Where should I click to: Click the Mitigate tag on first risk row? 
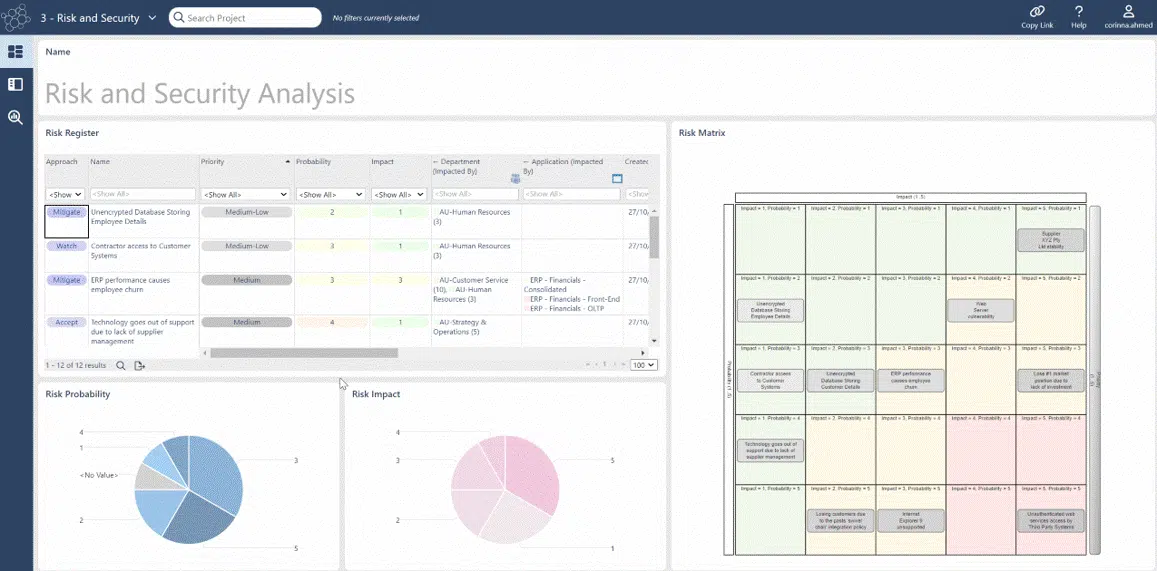(67, 212)
